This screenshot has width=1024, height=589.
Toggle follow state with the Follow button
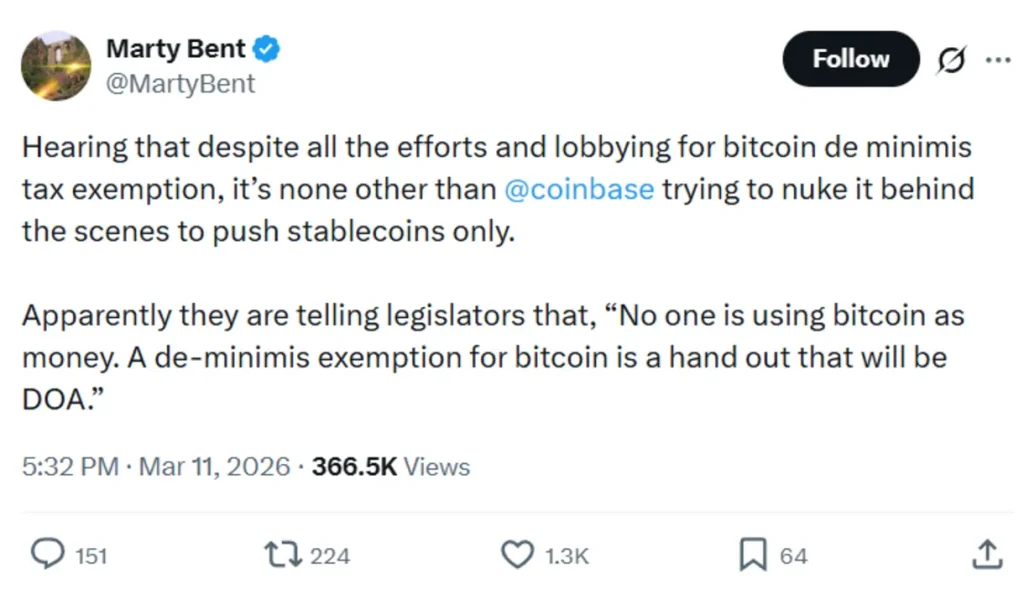(850, 59)
